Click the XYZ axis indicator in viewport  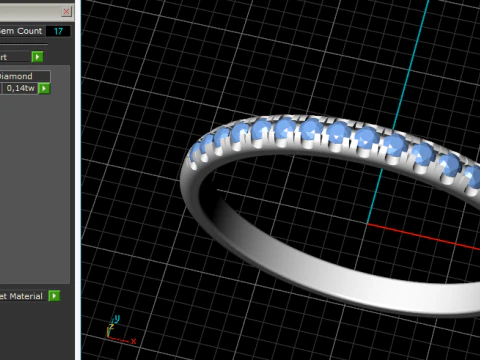coord(121,330)
